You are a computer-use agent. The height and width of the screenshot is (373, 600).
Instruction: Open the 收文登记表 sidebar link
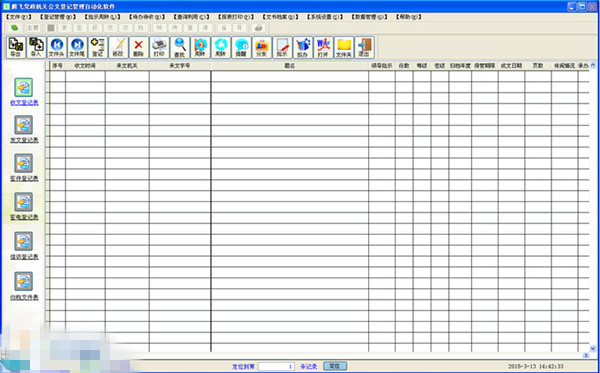[24, 103]
